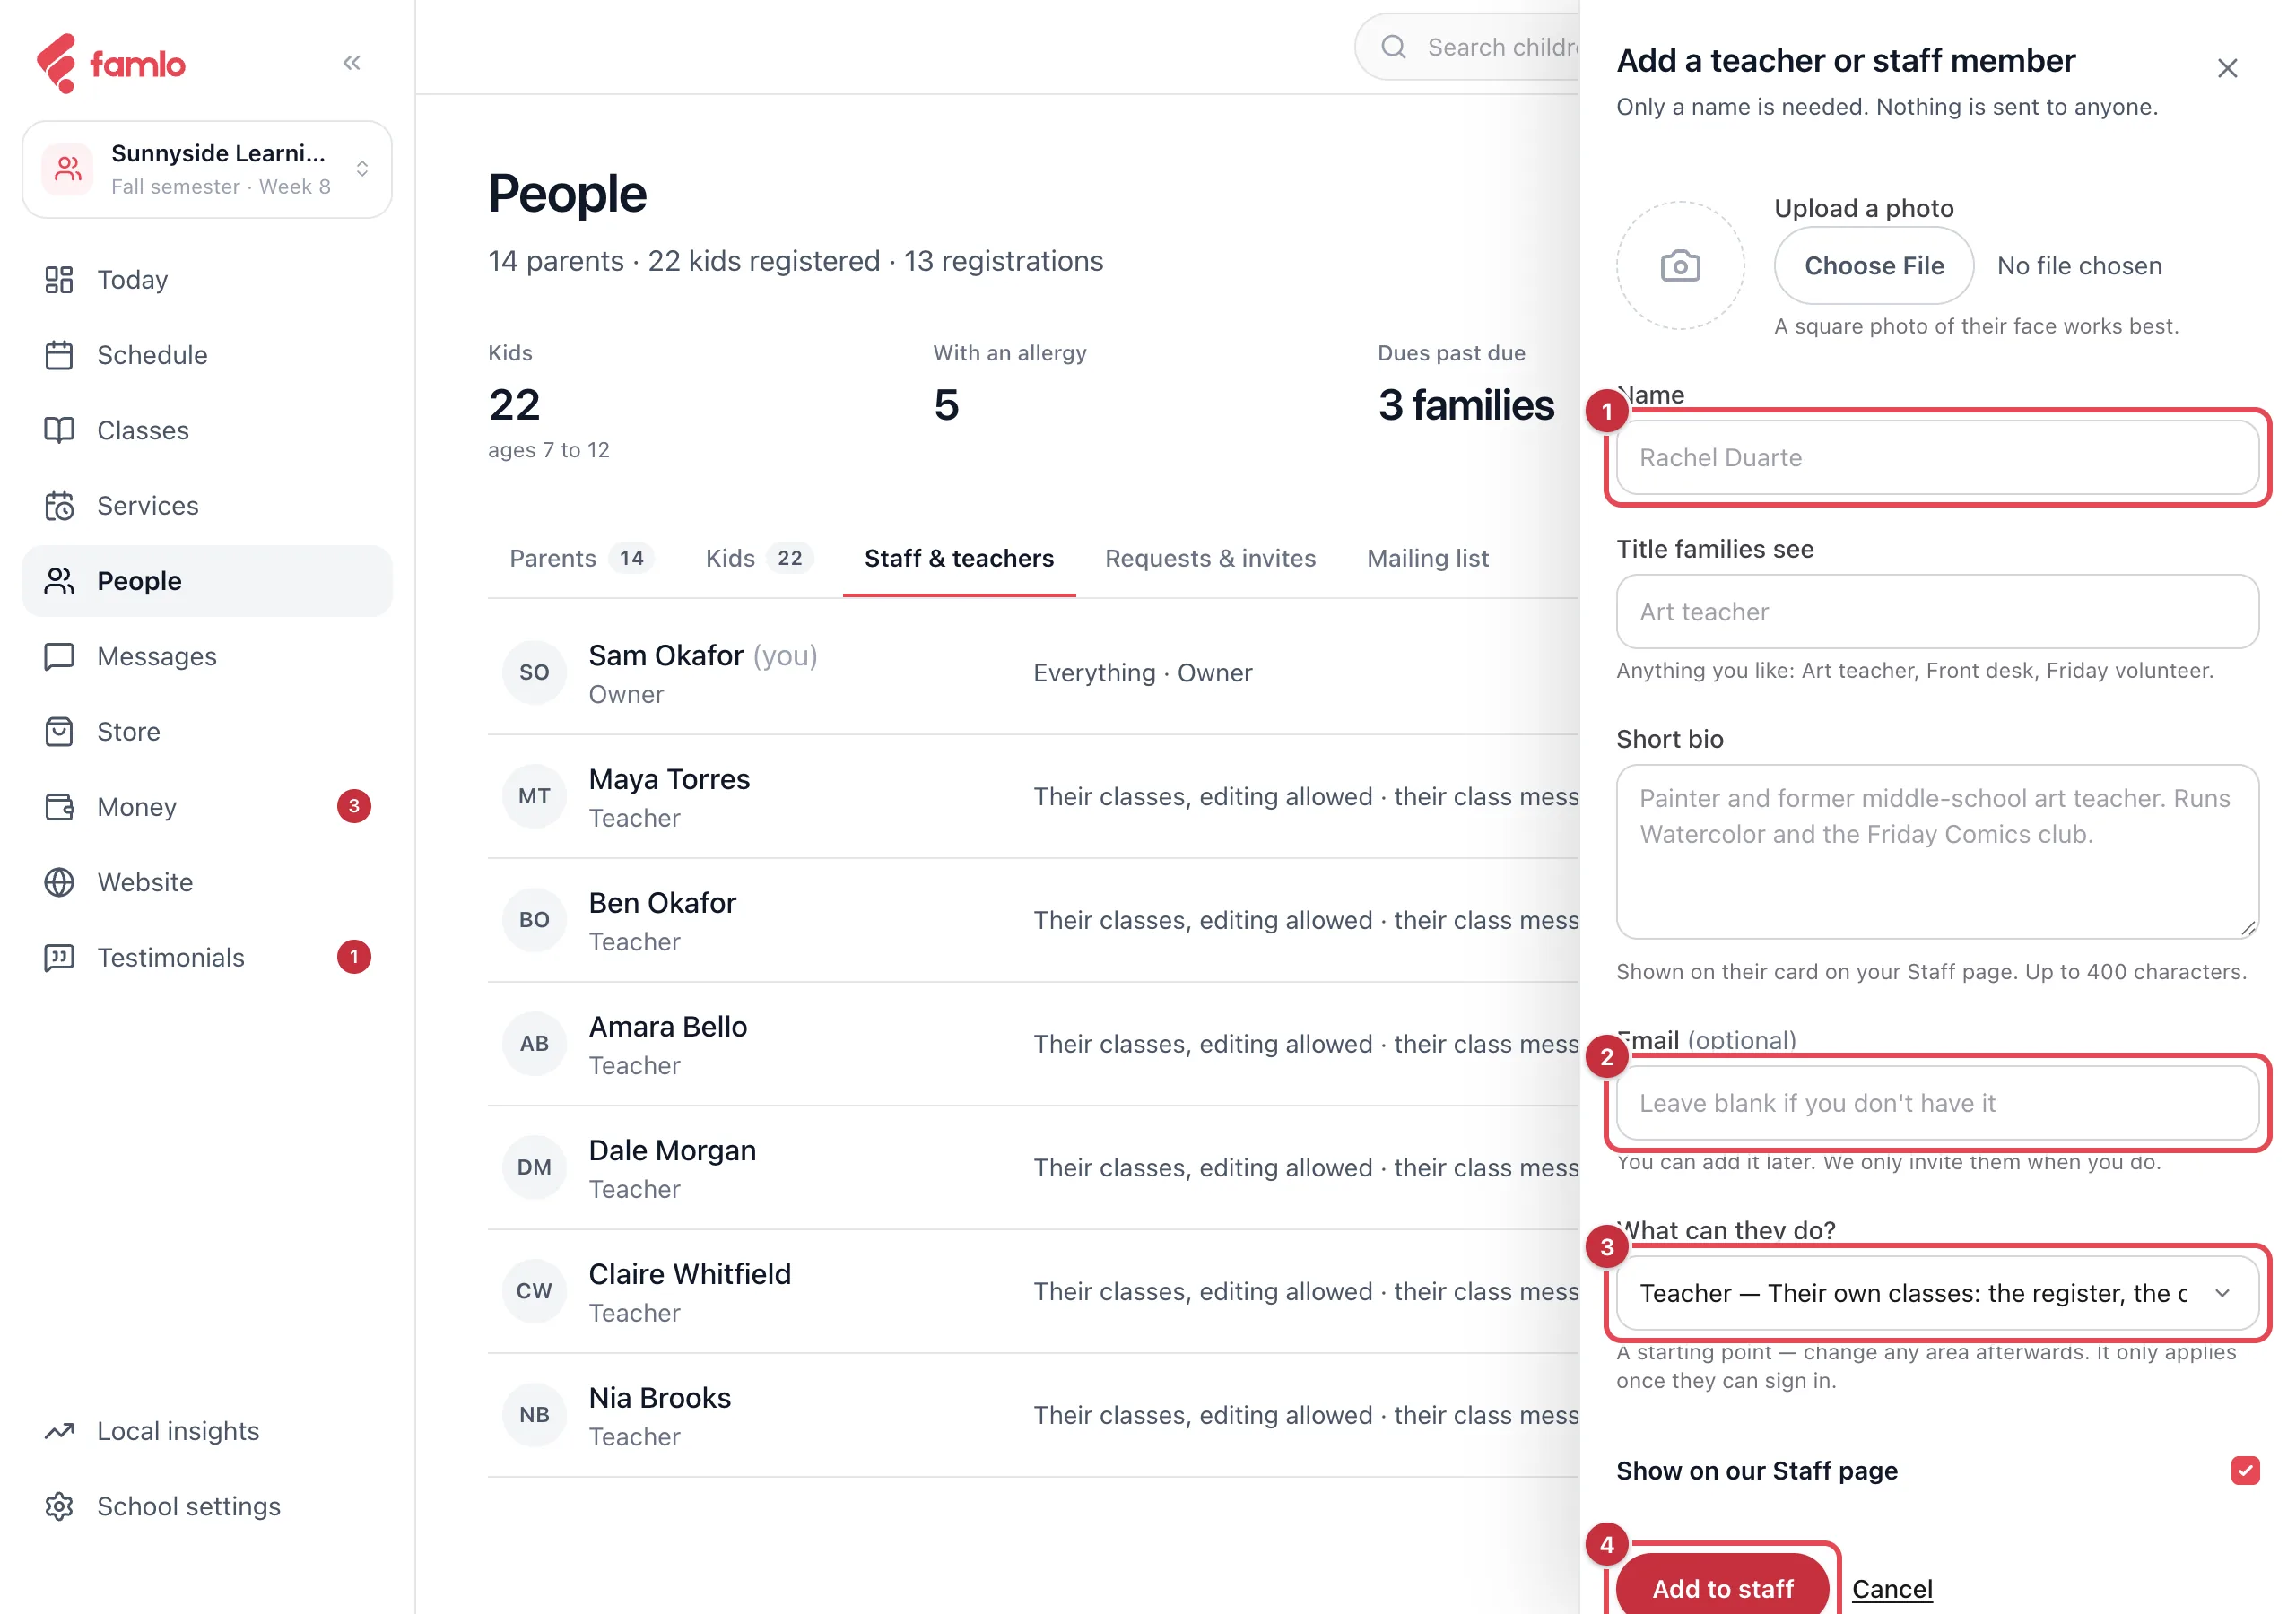
Task: Open the What can they do dropdown
Action: coord(1937,1293)
